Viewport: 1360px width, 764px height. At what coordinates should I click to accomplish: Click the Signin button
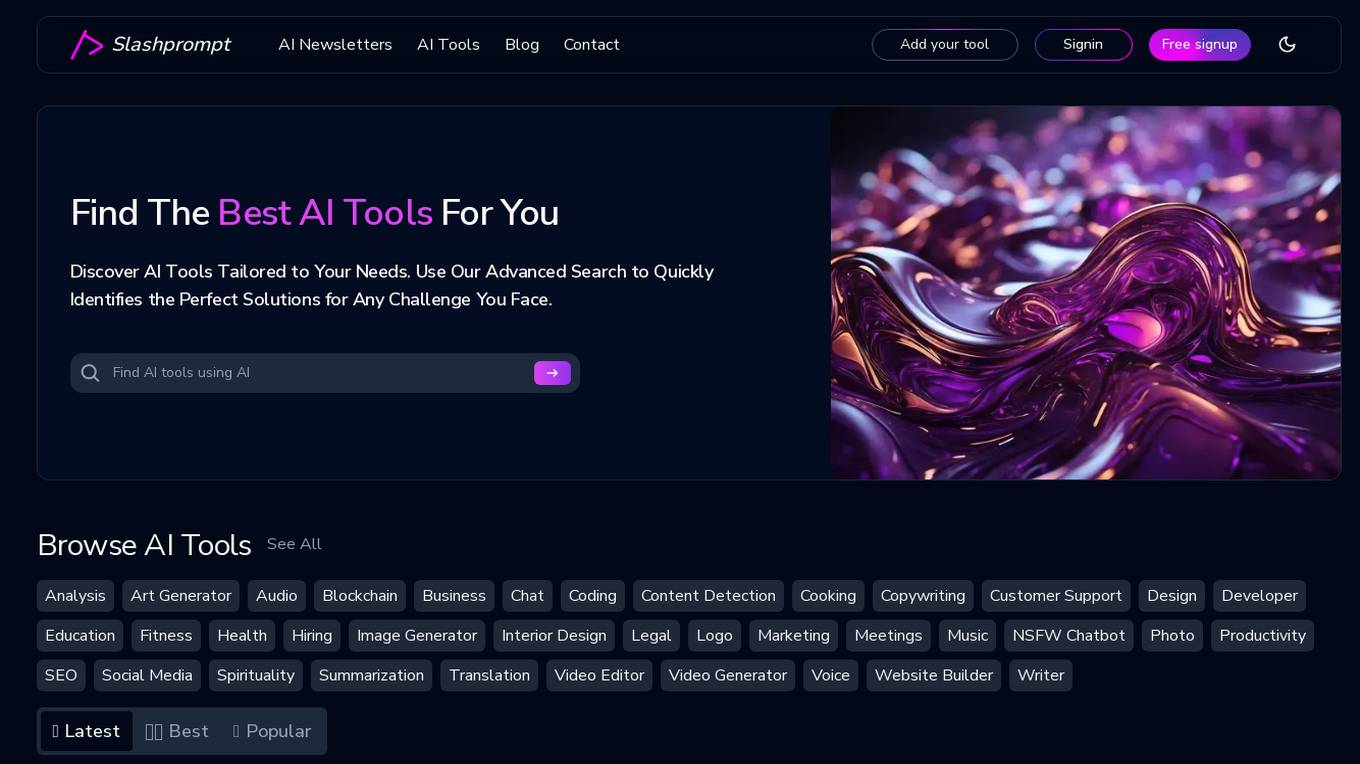pyautogui.click(x=1083, y=45)
